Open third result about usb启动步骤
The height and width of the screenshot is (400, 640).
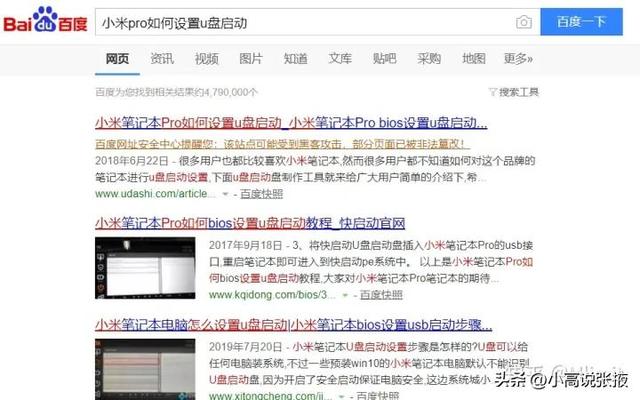293,325
